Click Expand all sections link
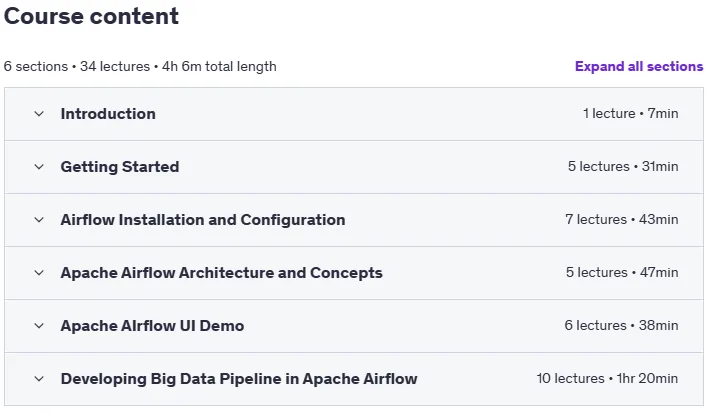This screenshot has width=708, height=413. coord(639,66)
